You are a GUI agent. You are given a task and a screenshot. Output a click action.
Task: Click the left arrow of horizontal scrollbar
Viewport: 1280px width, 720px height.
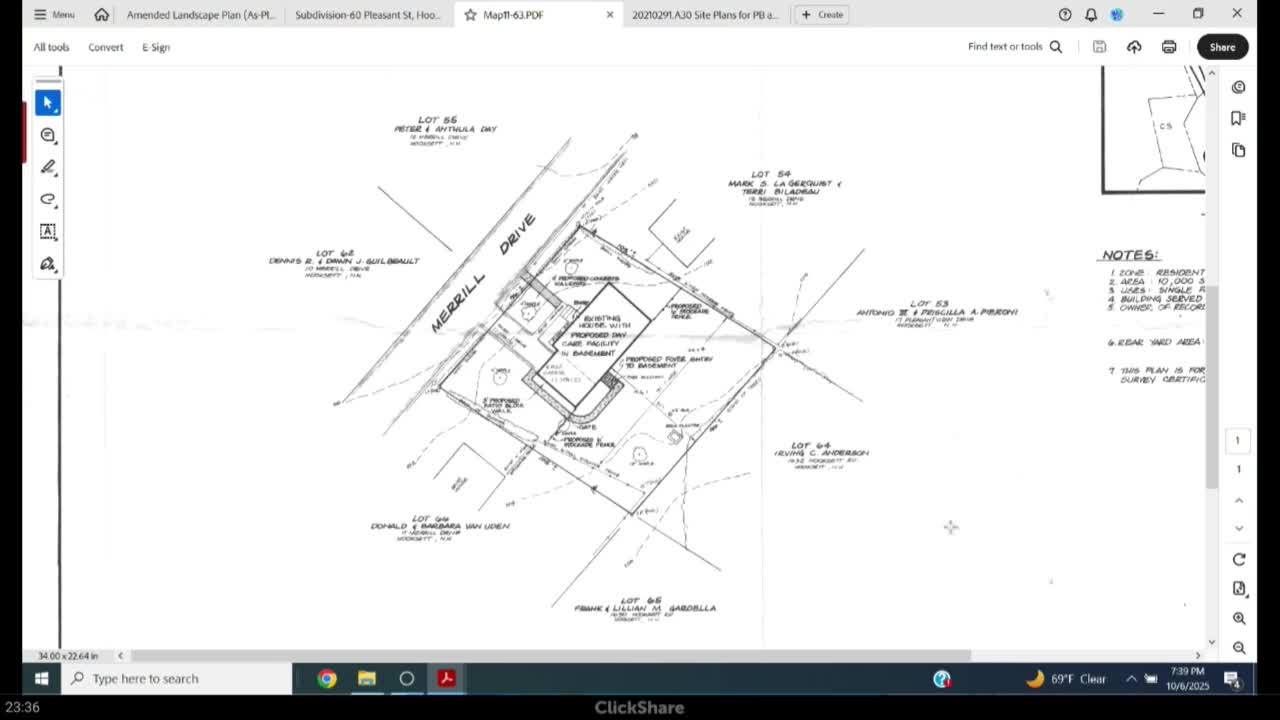[120, 656]
